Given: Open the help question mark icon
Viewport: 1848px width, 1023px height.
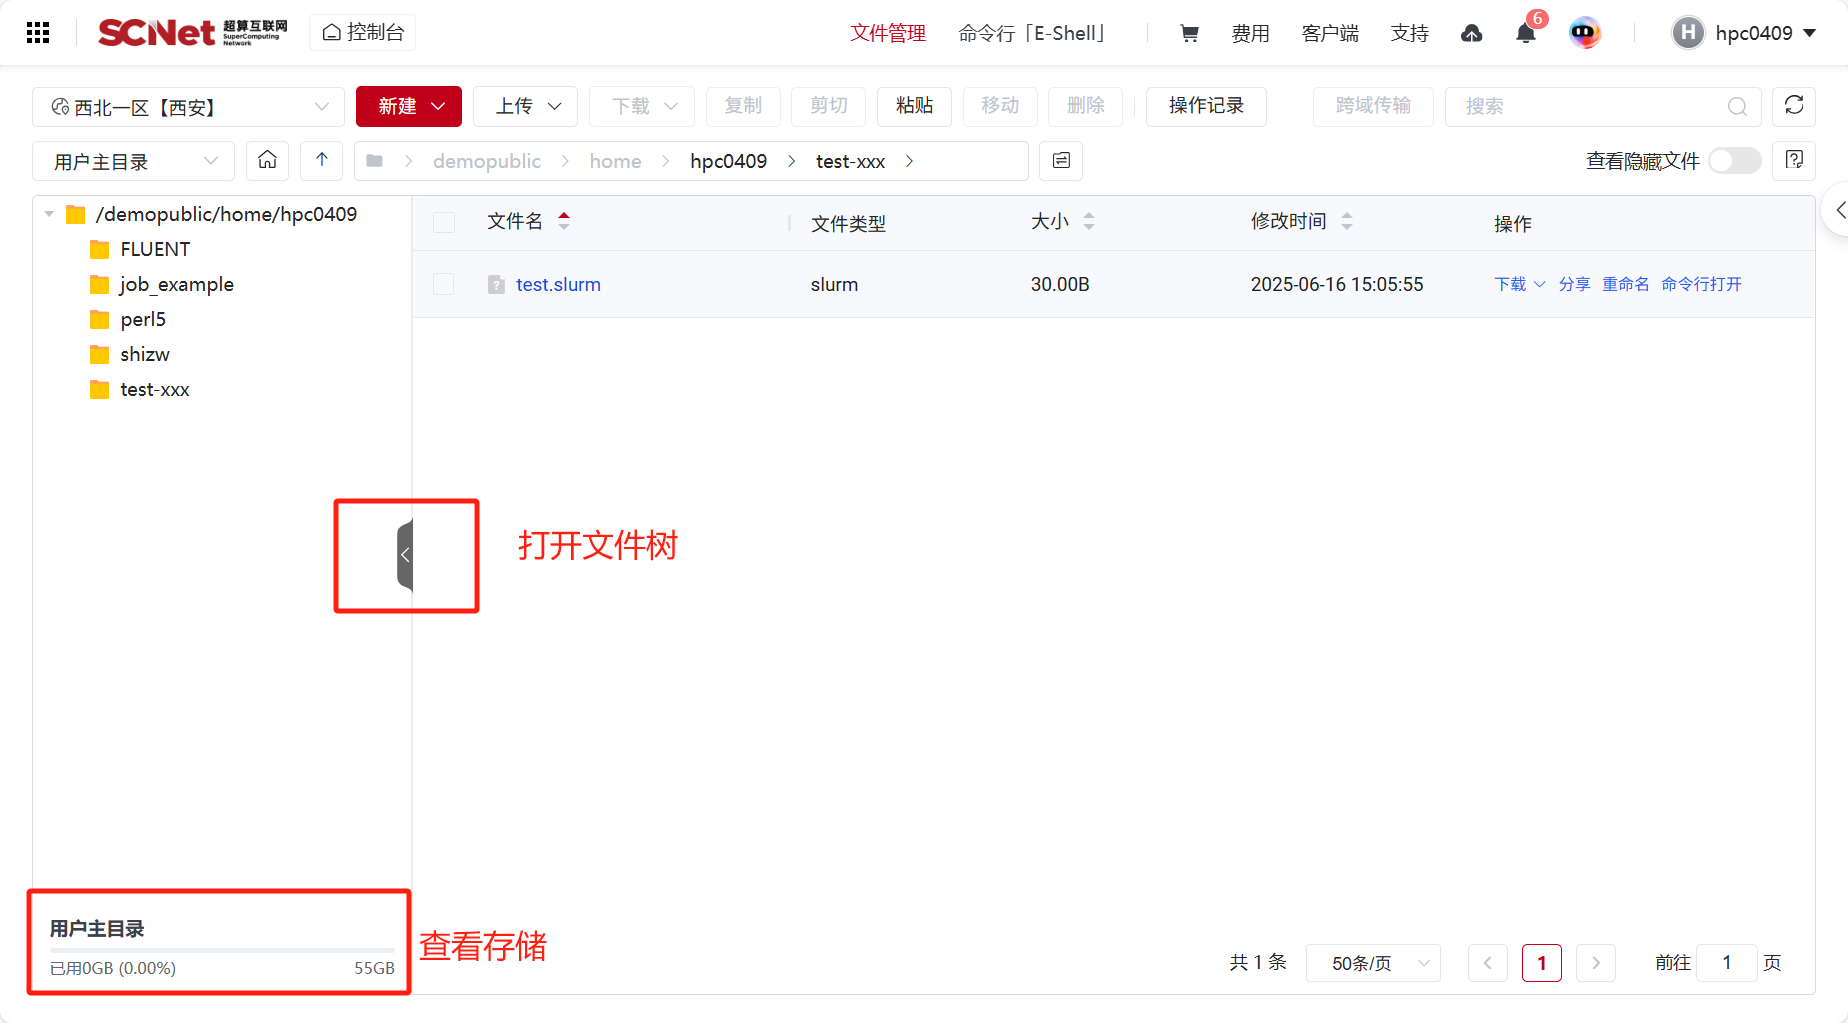Looking at the screenshot, I should pyautogui.click(x=1793, y=160).
